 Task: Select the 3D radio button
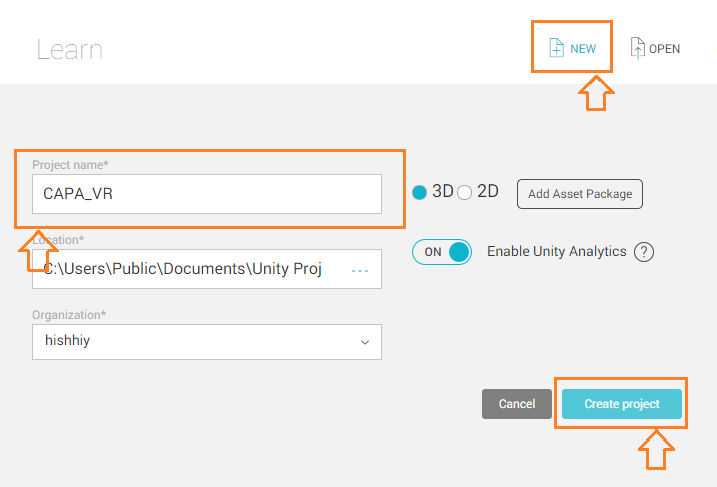pyautogui.click(x=419, y=192)
